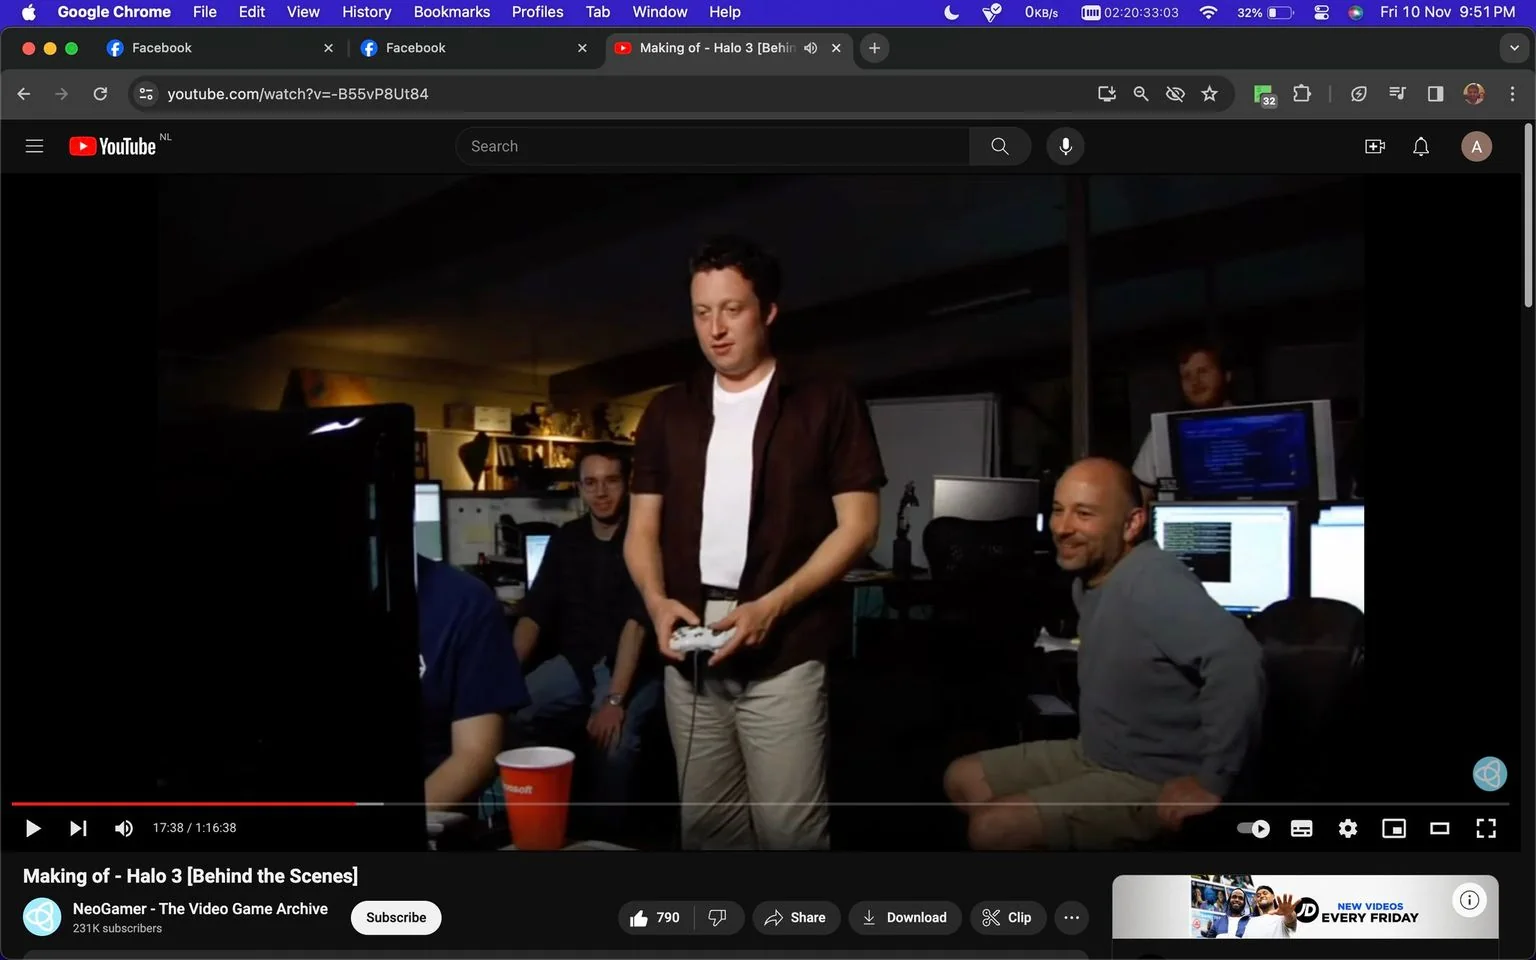
Task: Toggle the autoplay switch
Action: coord(1253,828)
